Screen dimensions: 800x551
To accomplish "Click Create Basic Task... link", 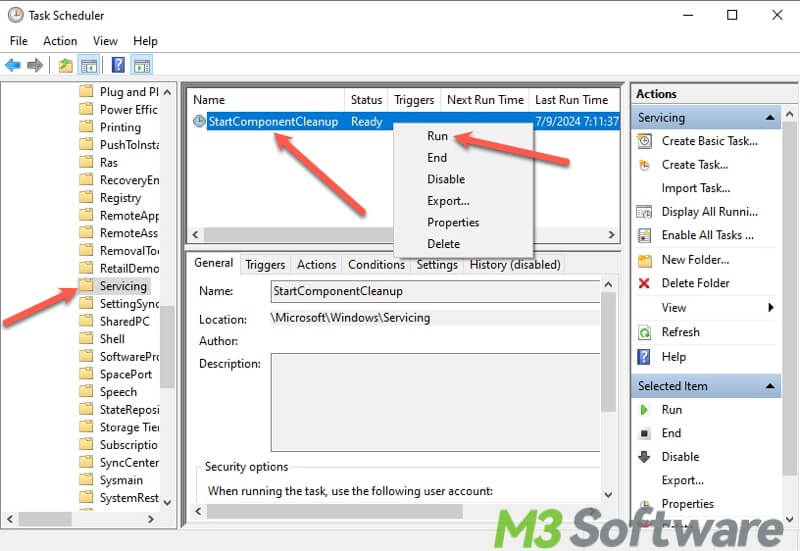I will pyautogui.click(x=709, y=141).
